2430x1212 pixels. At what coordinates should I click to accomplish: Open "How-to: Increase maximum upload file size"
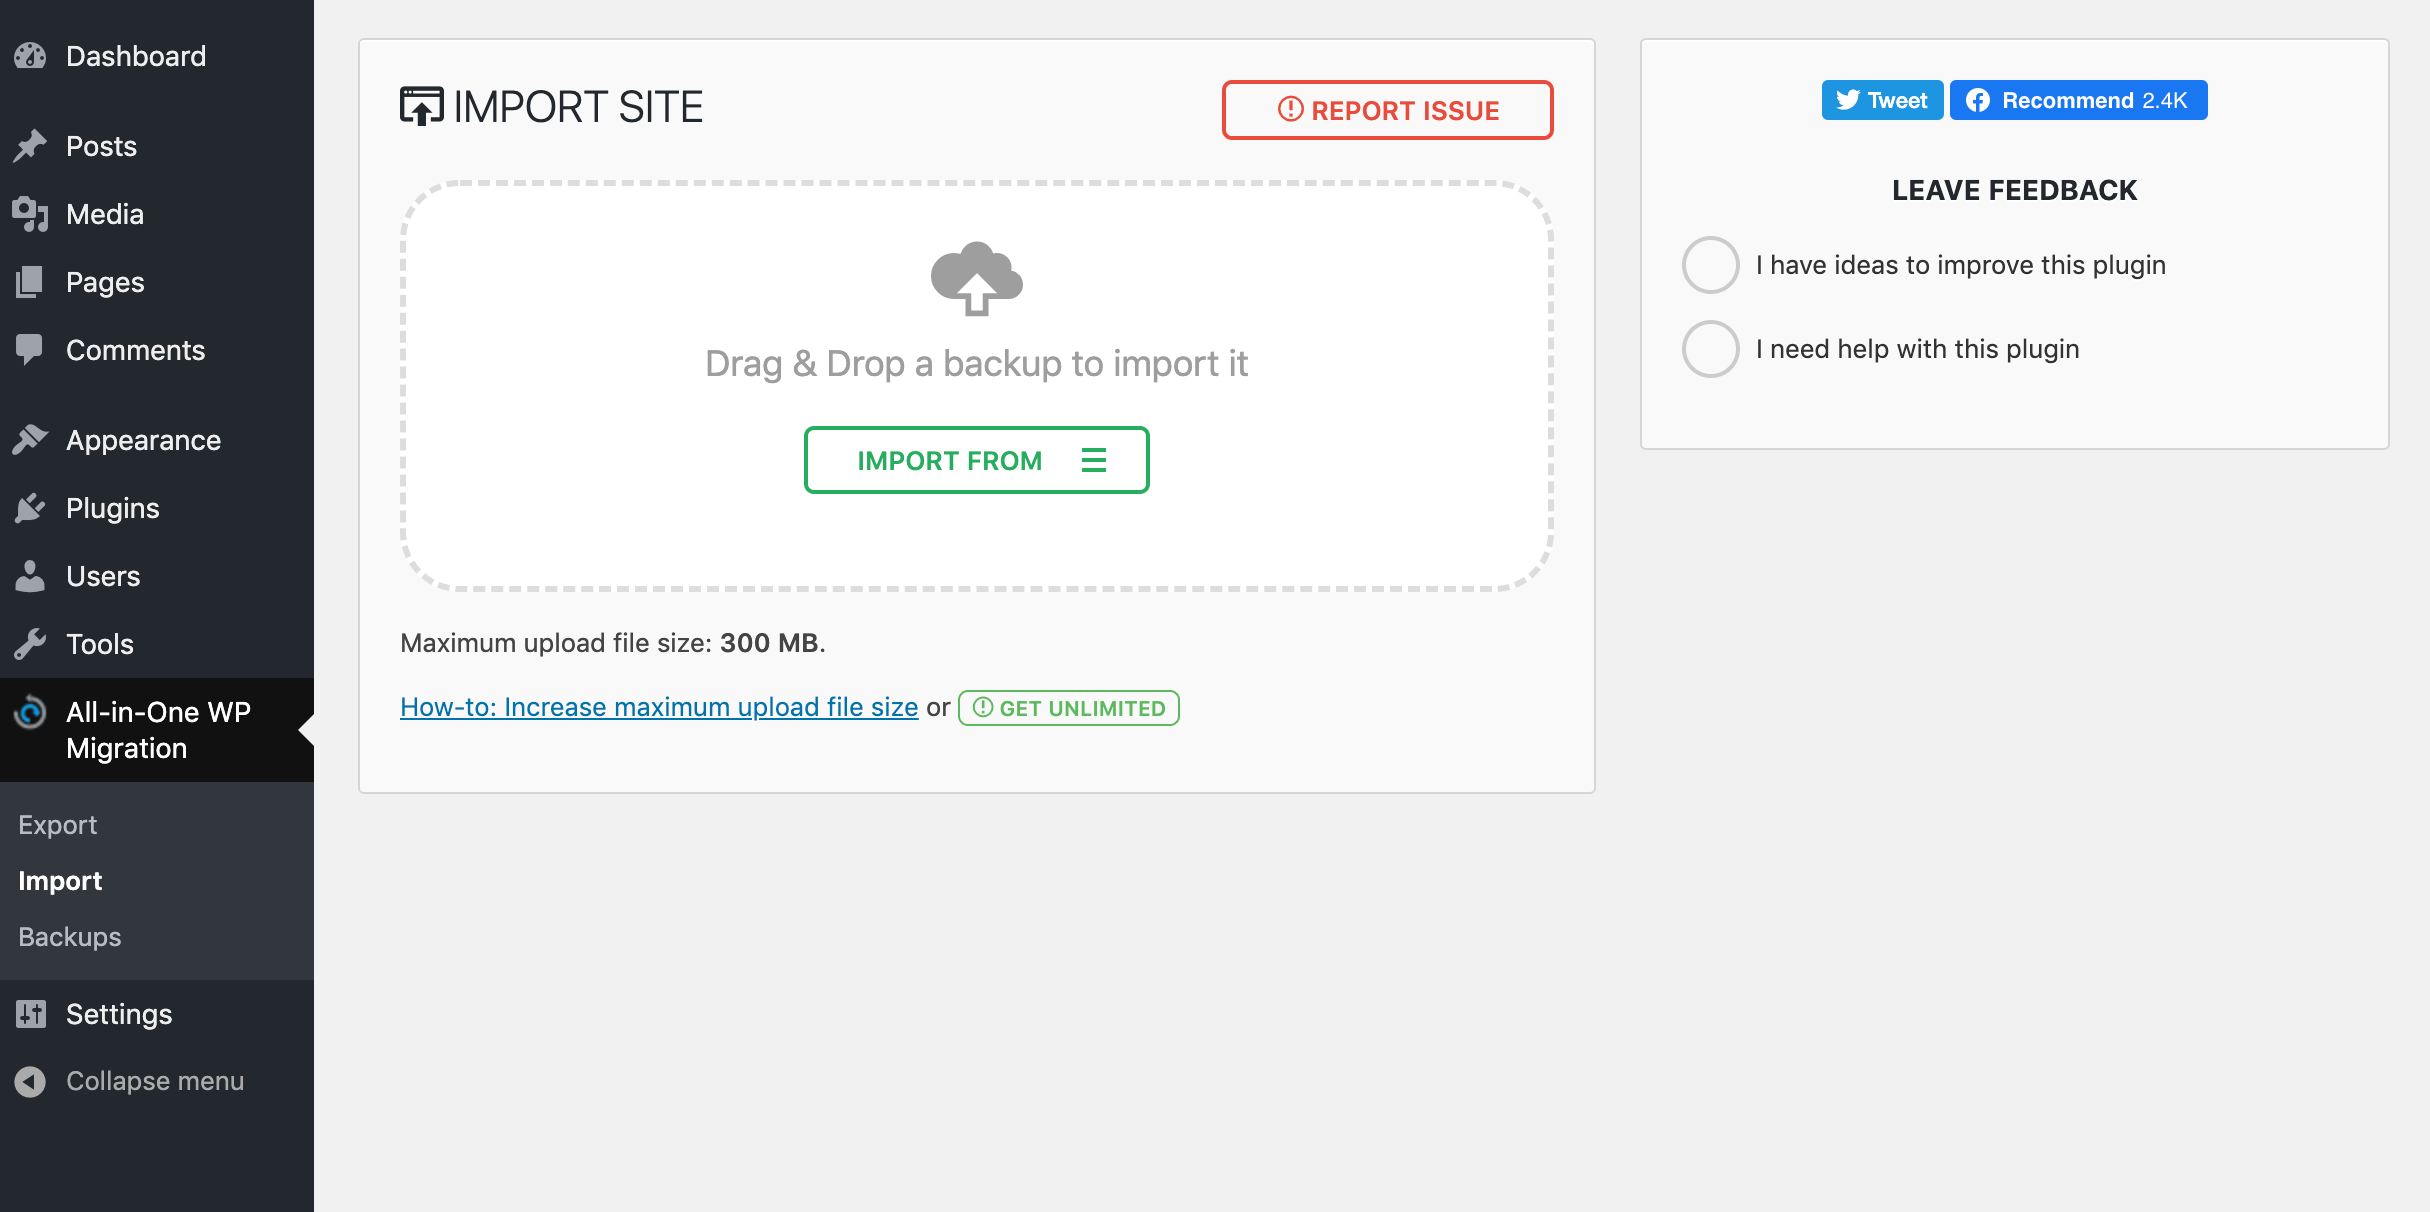tap(659, 706)
